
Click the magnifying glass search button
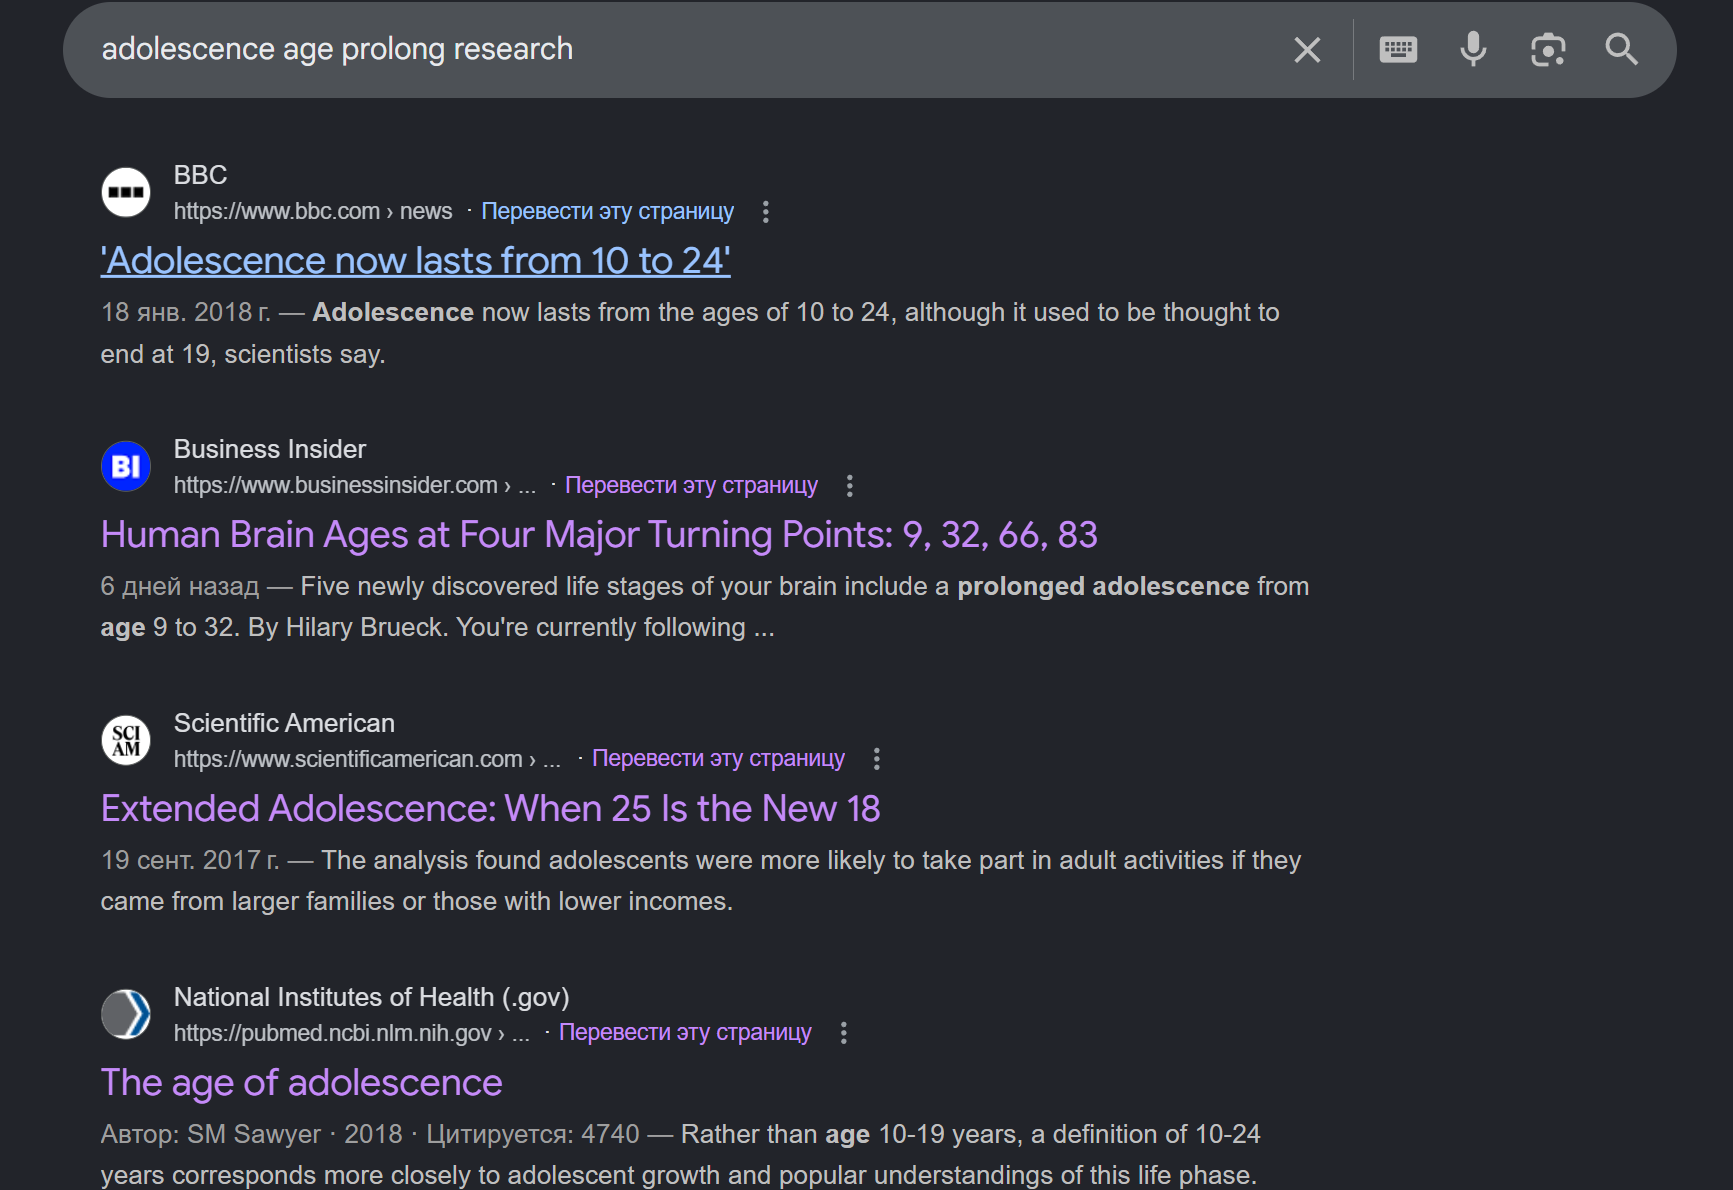coord(1621,50)
